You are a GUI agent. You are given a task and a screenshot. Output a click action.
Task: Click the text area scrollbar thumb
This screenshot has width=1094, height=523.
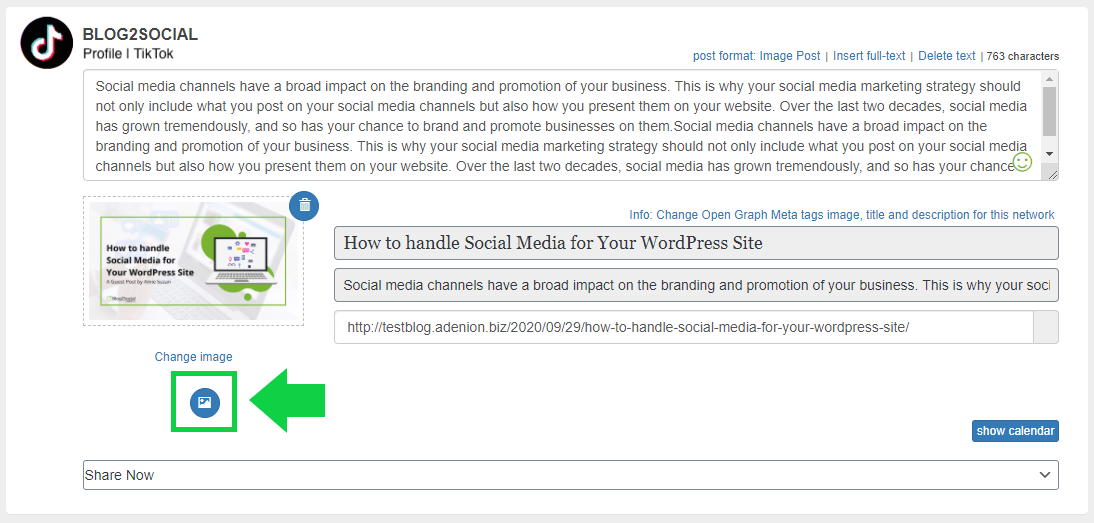click(1049, 112)
